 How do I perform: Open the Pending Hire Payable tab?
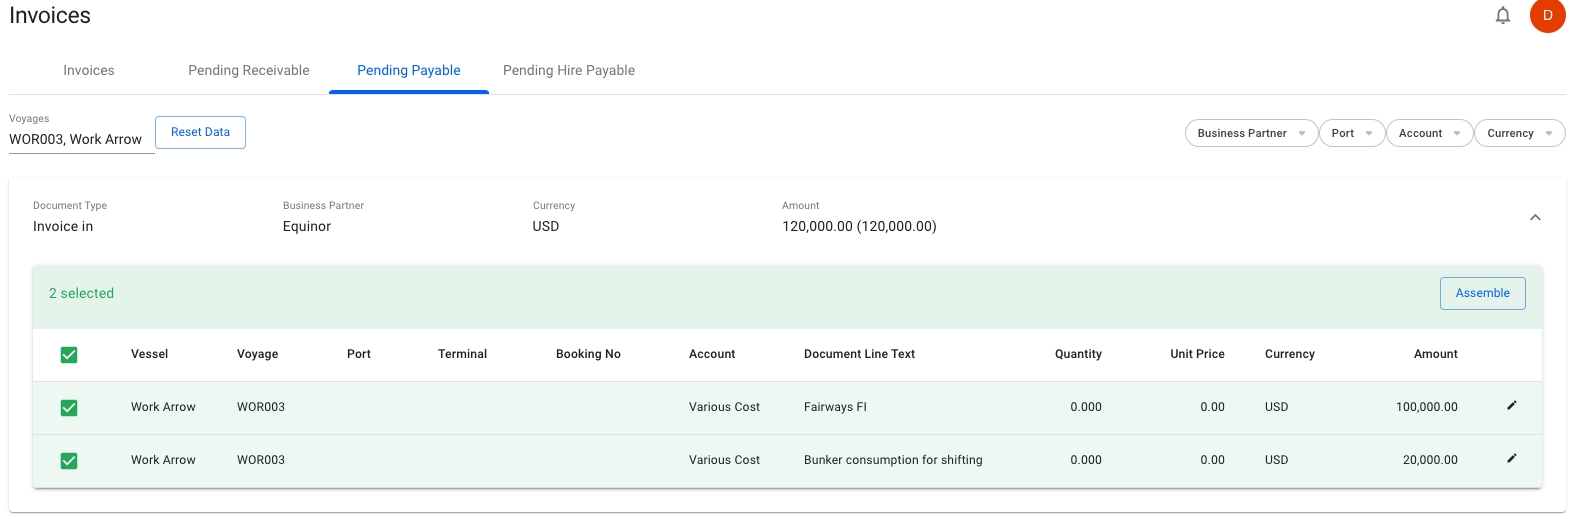tap(569, 71)
